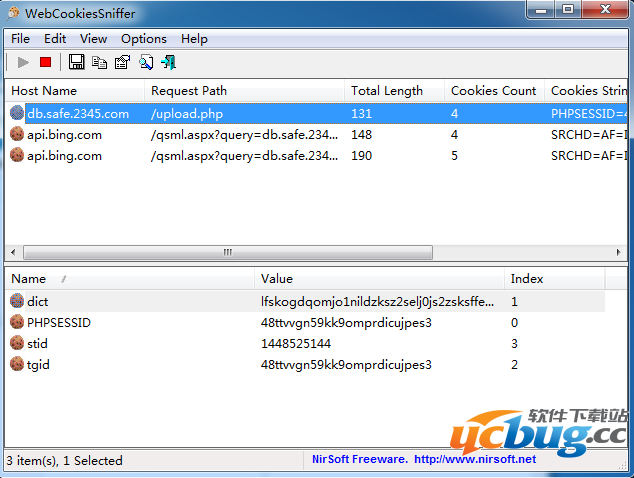This screenshot has height=478, width=634.
Task: Save selected items using the floppy disk icon
Action: (76, 62)
